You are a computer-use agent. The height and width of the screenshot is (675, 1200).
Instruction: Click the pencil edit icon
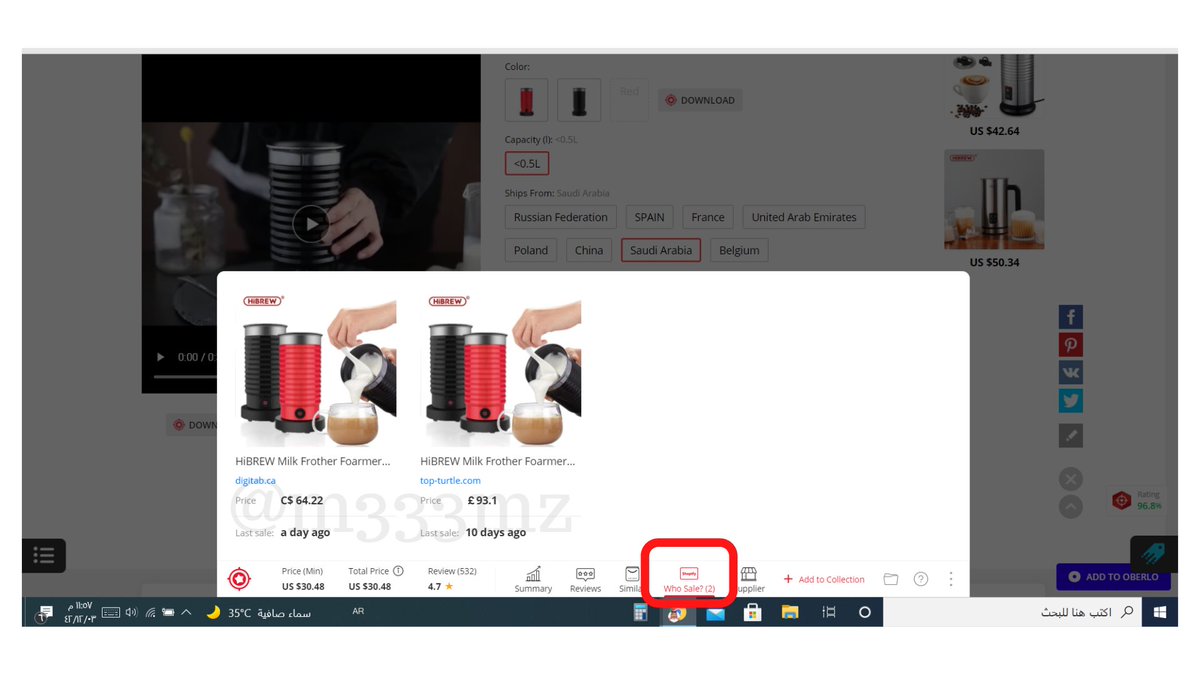[1071, 435]
